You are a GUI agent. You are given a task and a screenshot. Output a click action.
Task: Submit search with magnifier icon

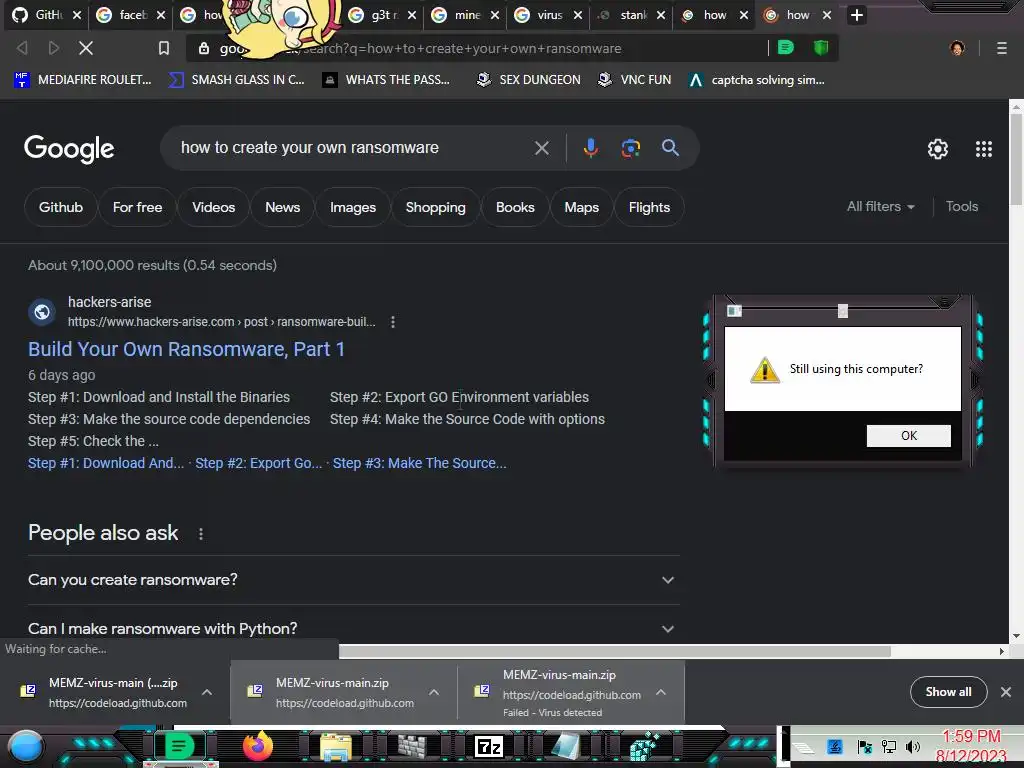(670, 148)
